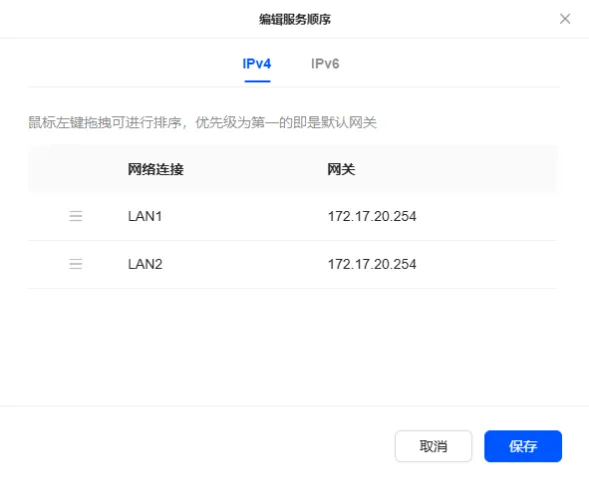
Task: Click the empty space right of LAN1's gateway
Action: click(486, 216)
